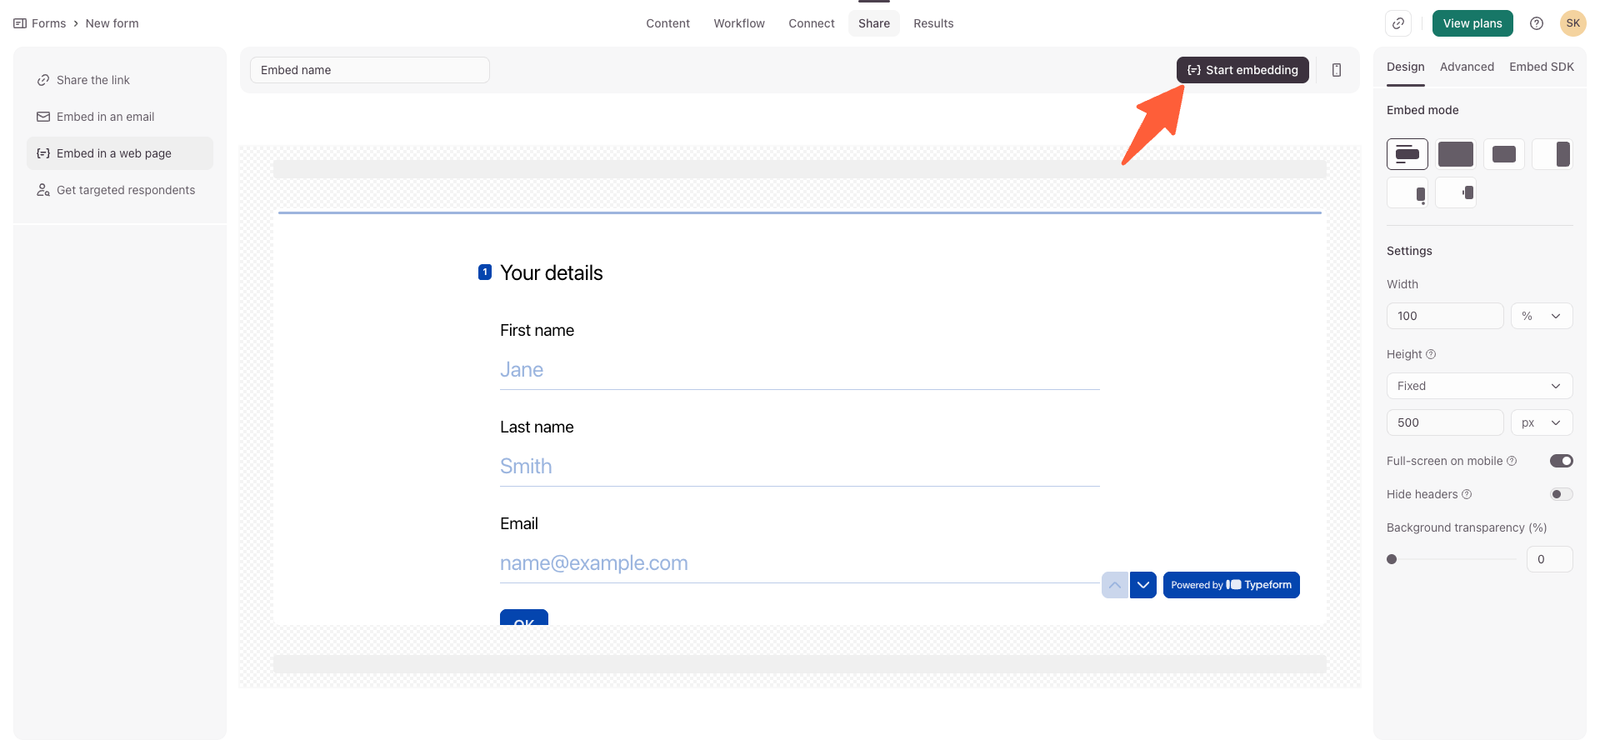1600x755 pixels.
Task: Choose the Popover corner-bubble embed mode icon
Action: click(x=1407, y=193)
